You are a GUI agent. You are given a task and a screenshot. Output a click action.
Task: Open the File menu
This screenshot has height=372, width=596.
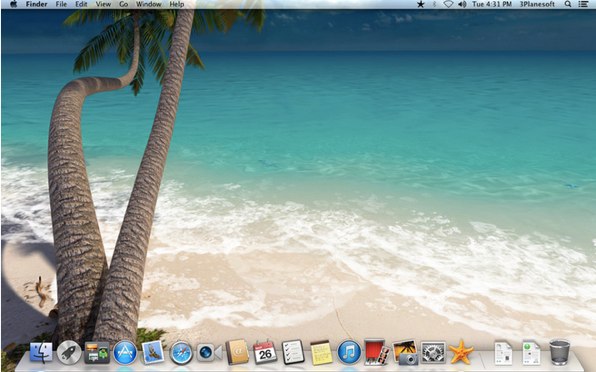click(61, 4)
